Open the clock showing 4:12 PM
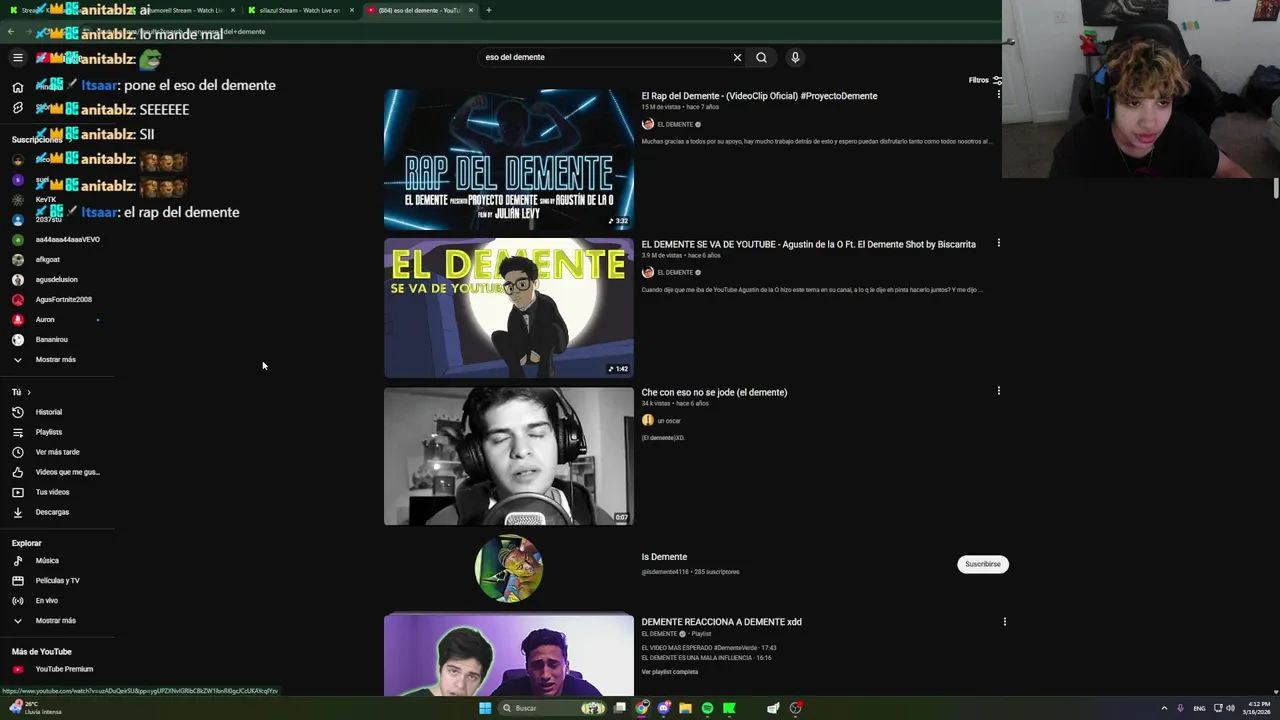 (1259, 708)
